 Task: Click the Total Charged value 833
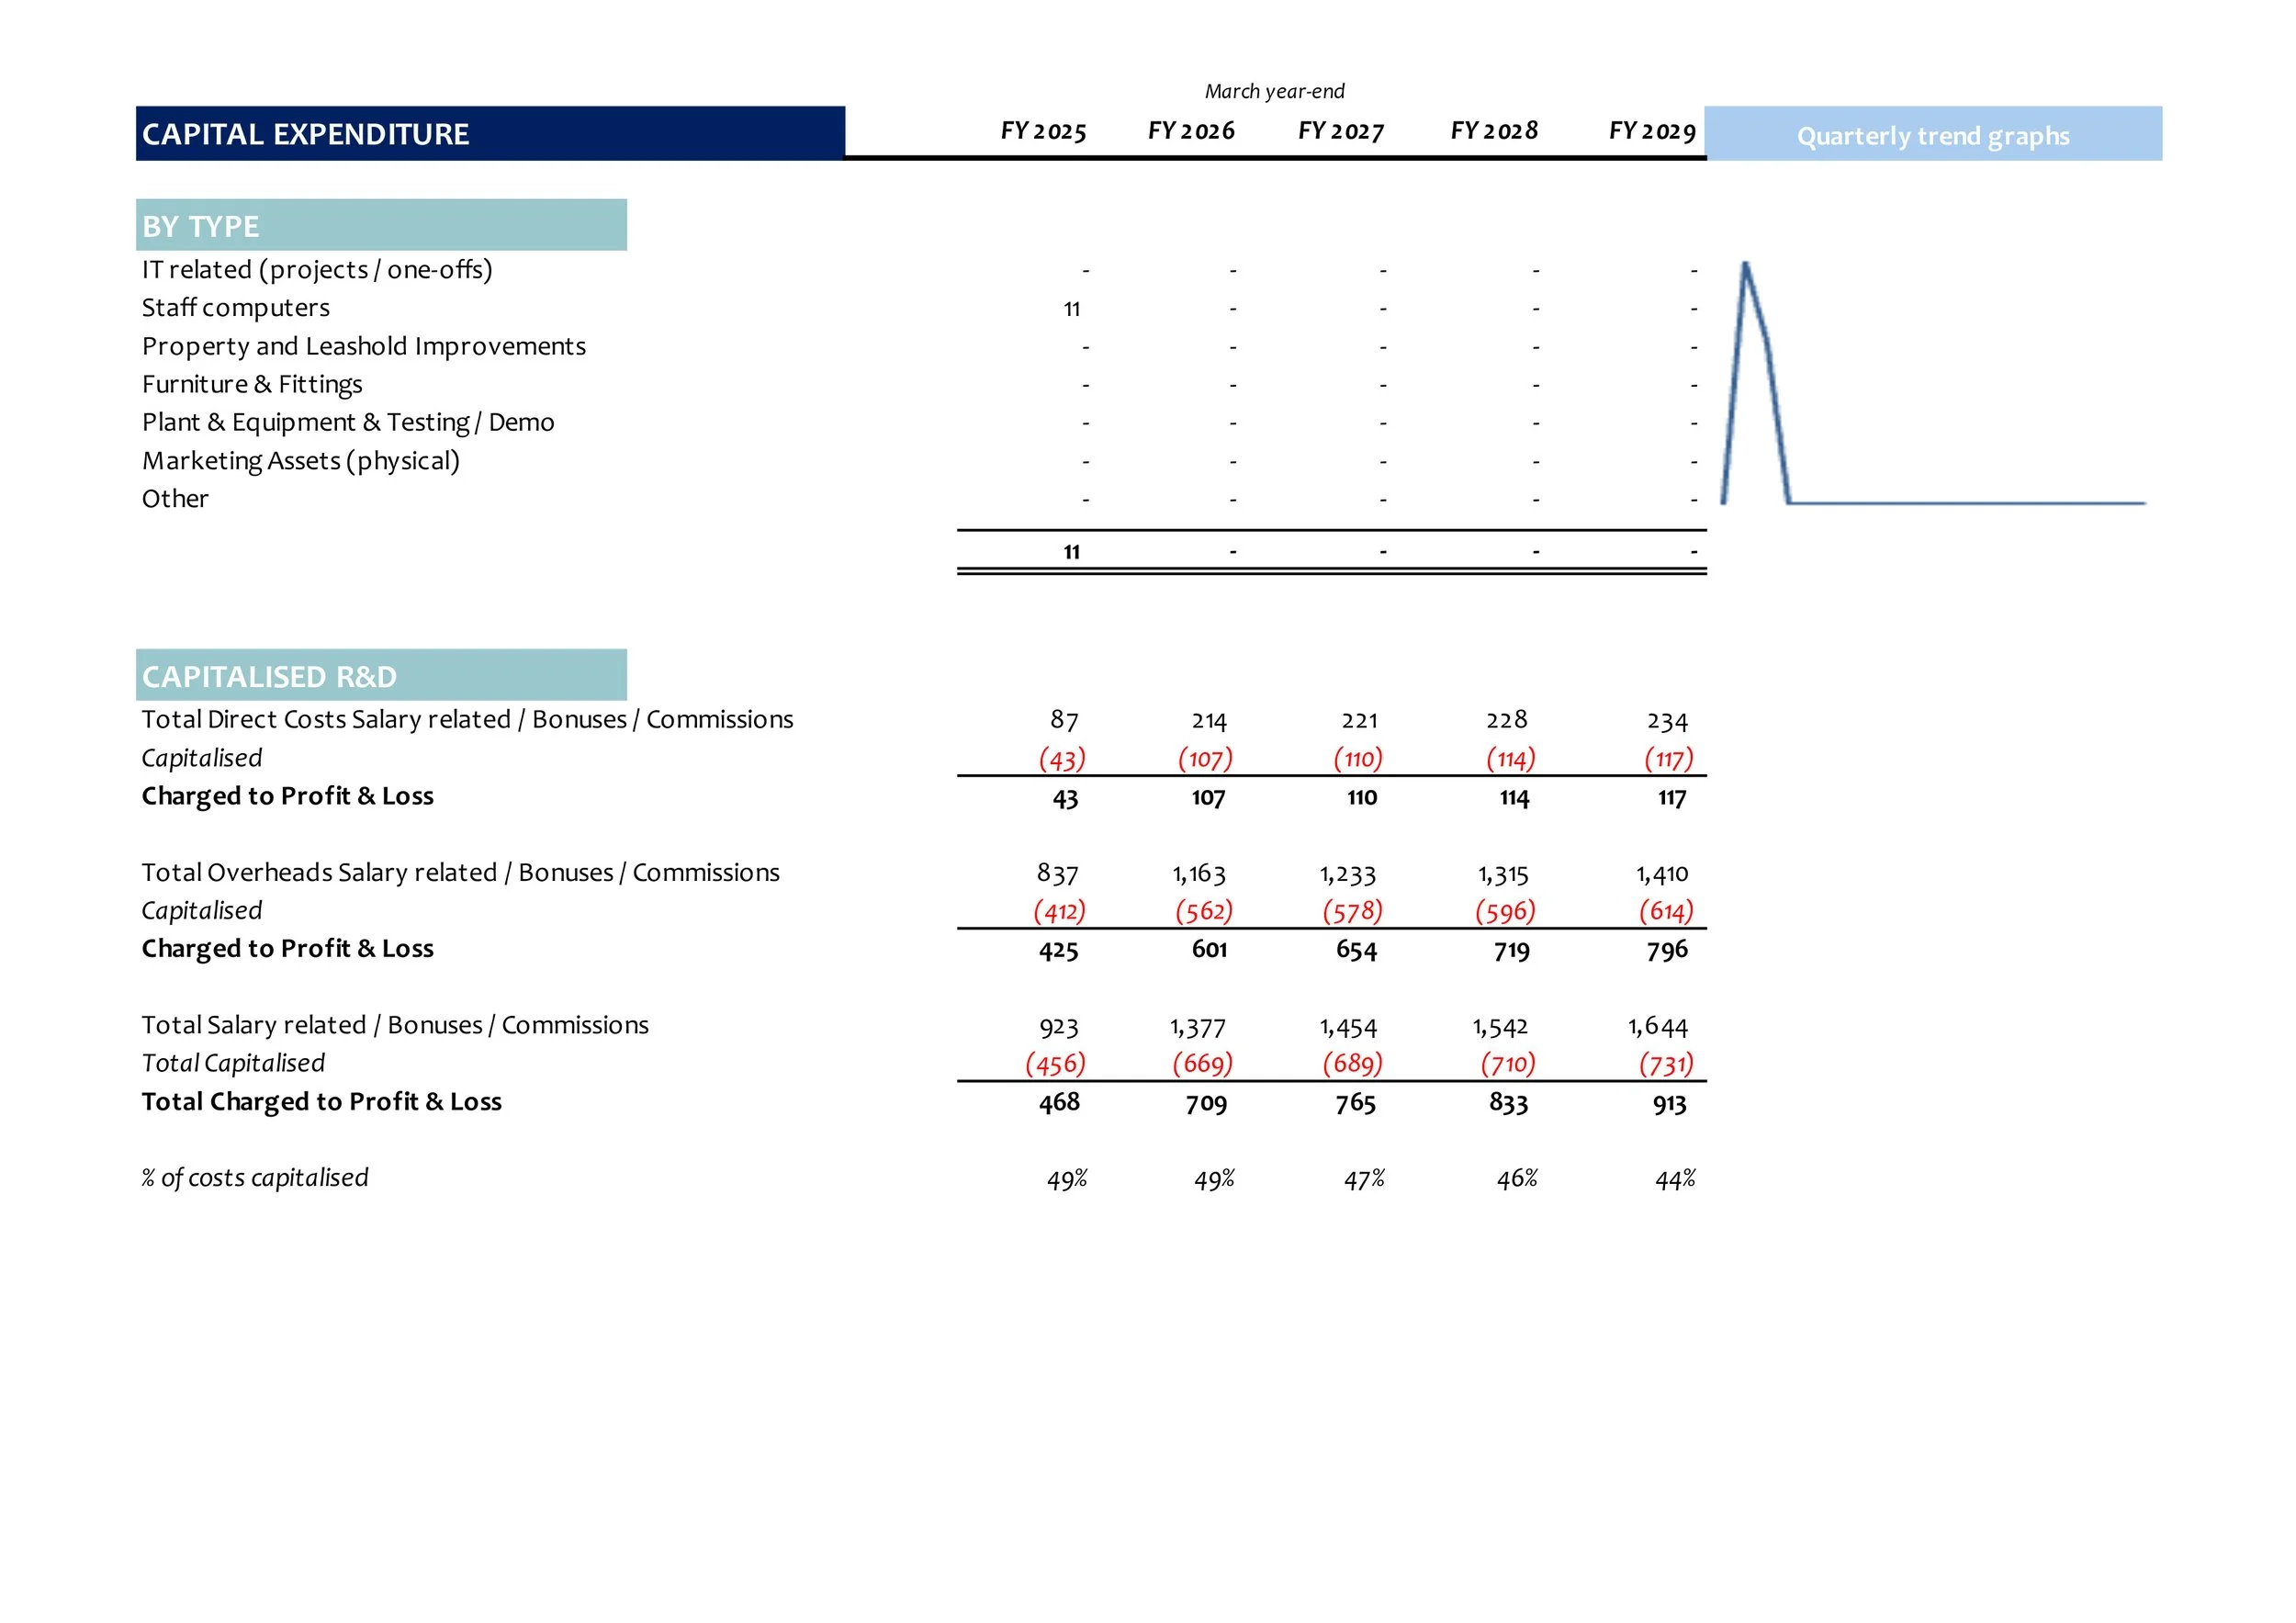pyautogui.click(x=1508, y=1103)
